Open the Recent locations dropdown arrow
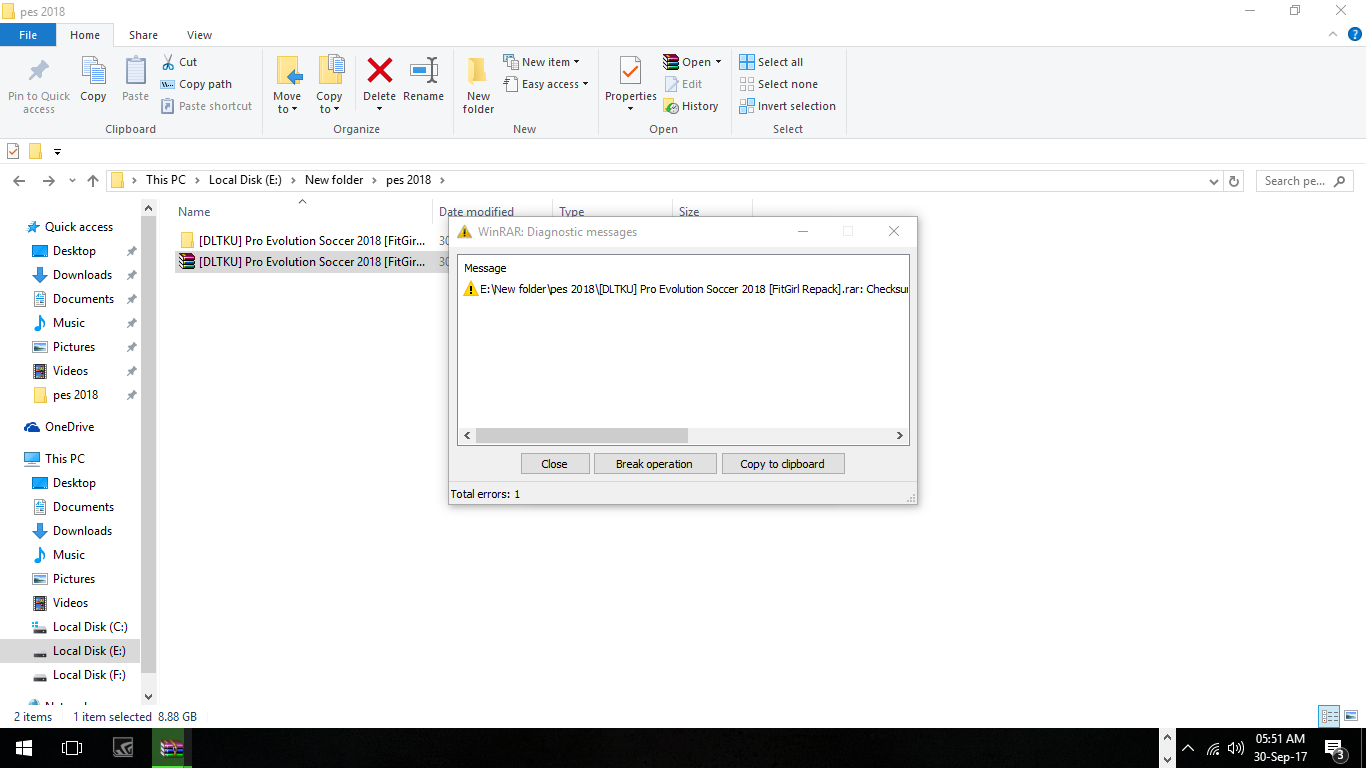 [x=72, y=181]
